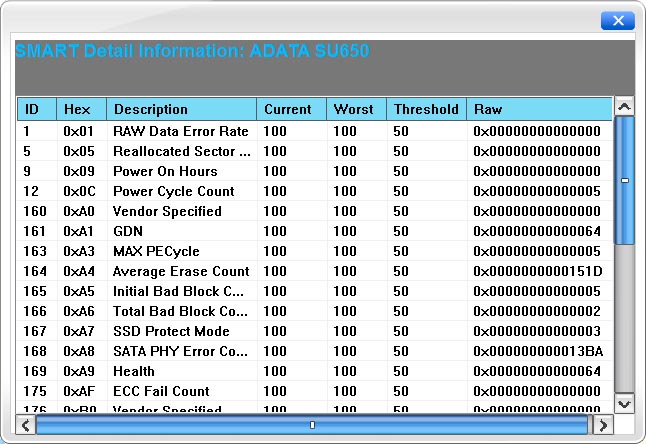Click the 0xA6 hex cell
This screenshot has width=646, height=444.
coord(79,311)
